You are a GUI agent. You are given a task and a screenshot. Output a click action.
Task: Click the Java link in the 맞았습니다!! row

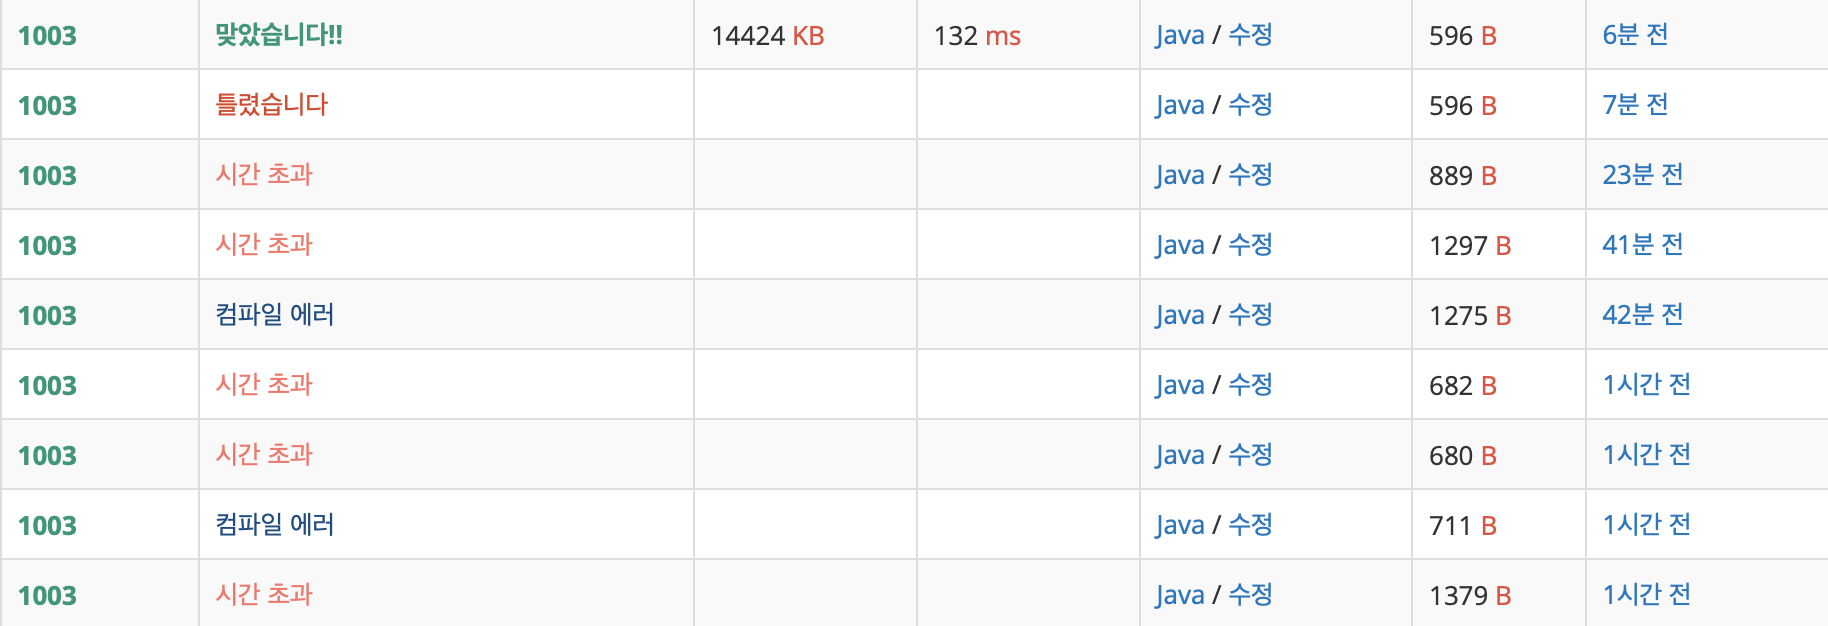click(x=1180, y=36)
